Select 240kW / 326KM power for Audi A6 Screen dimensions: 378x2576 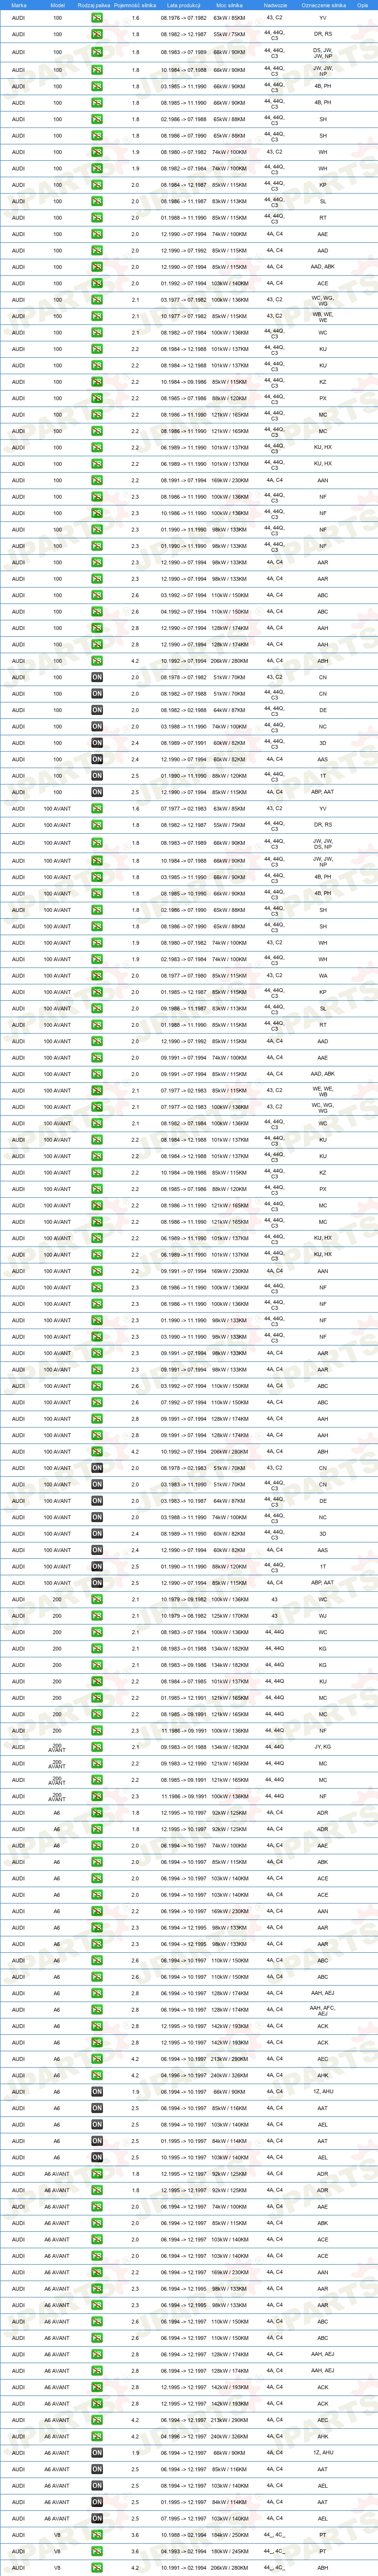[229, 2076]
